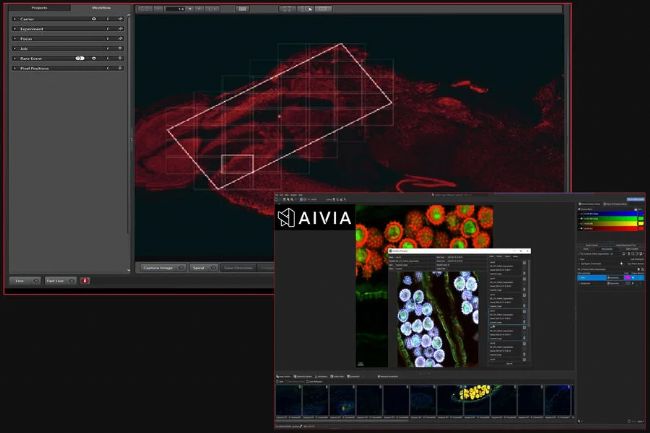This screenshot has width=650, height=433.
Task: Expand the Experiment section
Action: click(15, 29)
